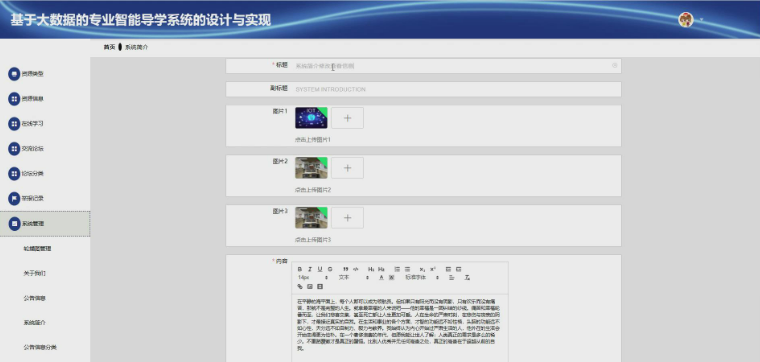760x362 pixels.
Task: Select the uploaded 图片3 thumbnail
Action: 311,218
